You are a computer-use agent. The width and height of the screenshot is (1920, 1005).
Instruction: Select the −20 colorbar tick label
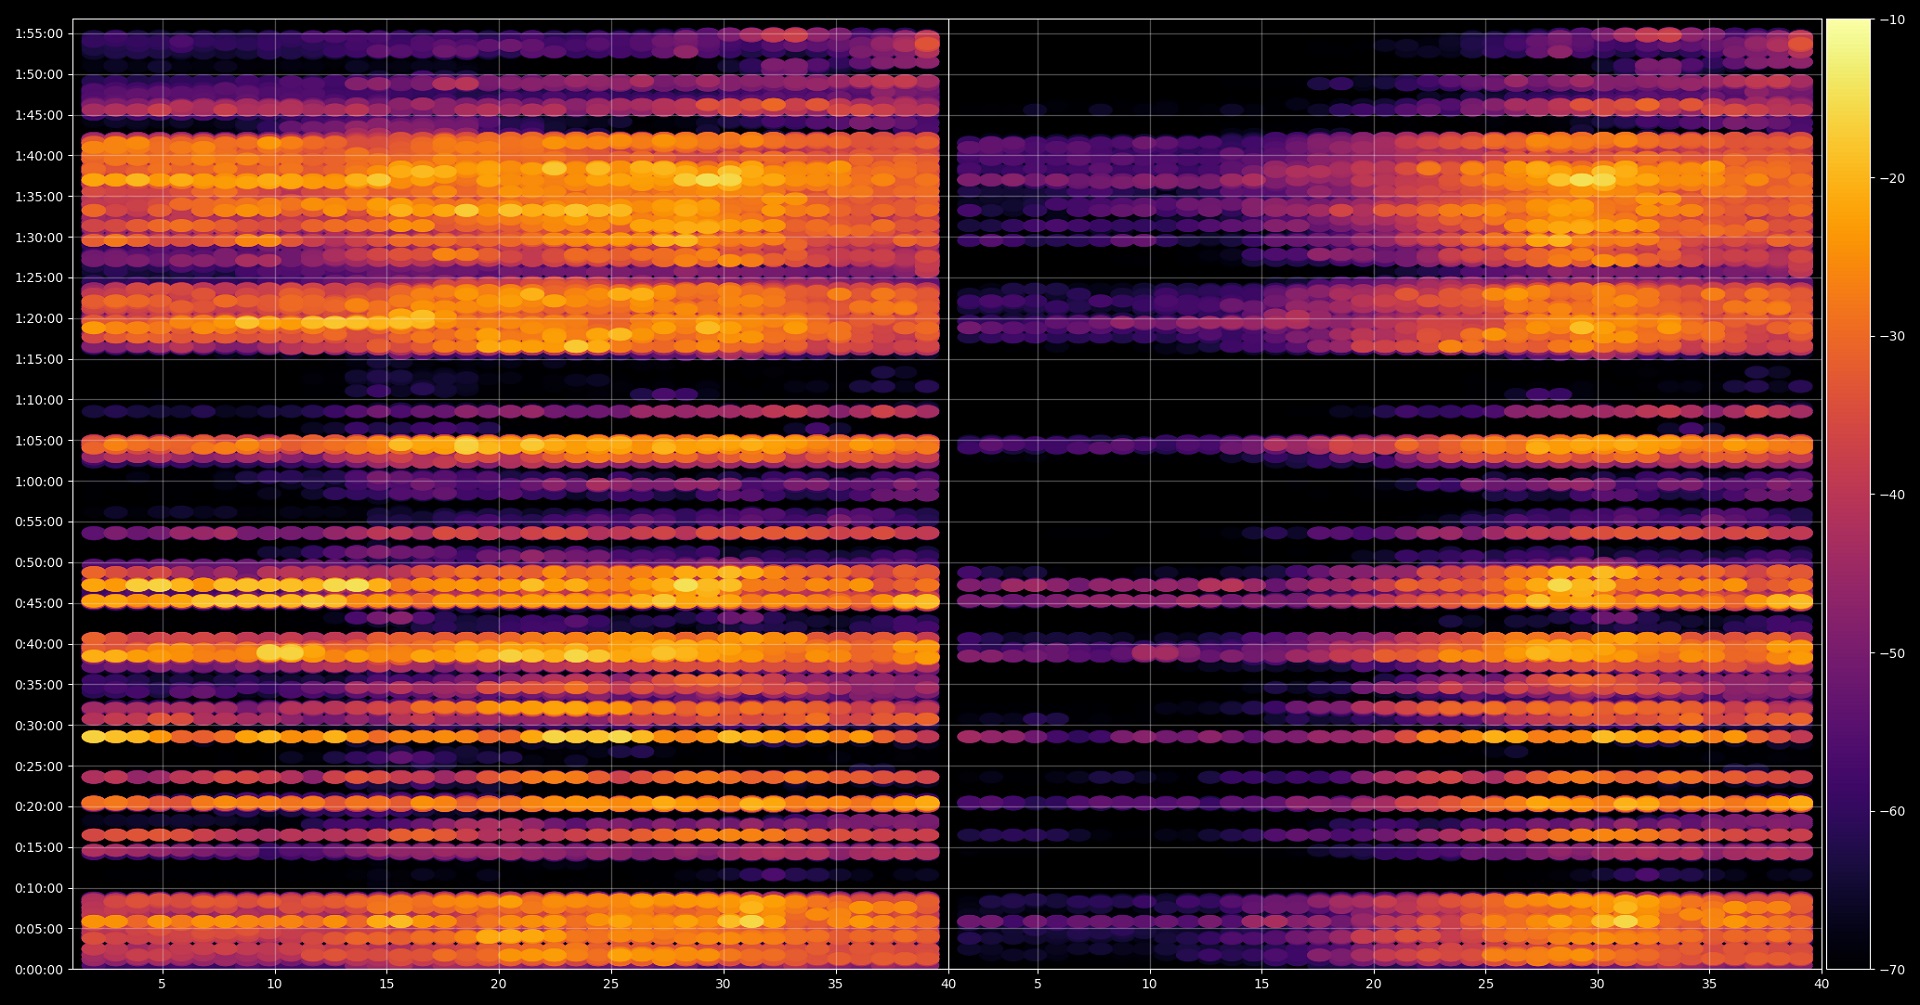tap(1893, 179)
